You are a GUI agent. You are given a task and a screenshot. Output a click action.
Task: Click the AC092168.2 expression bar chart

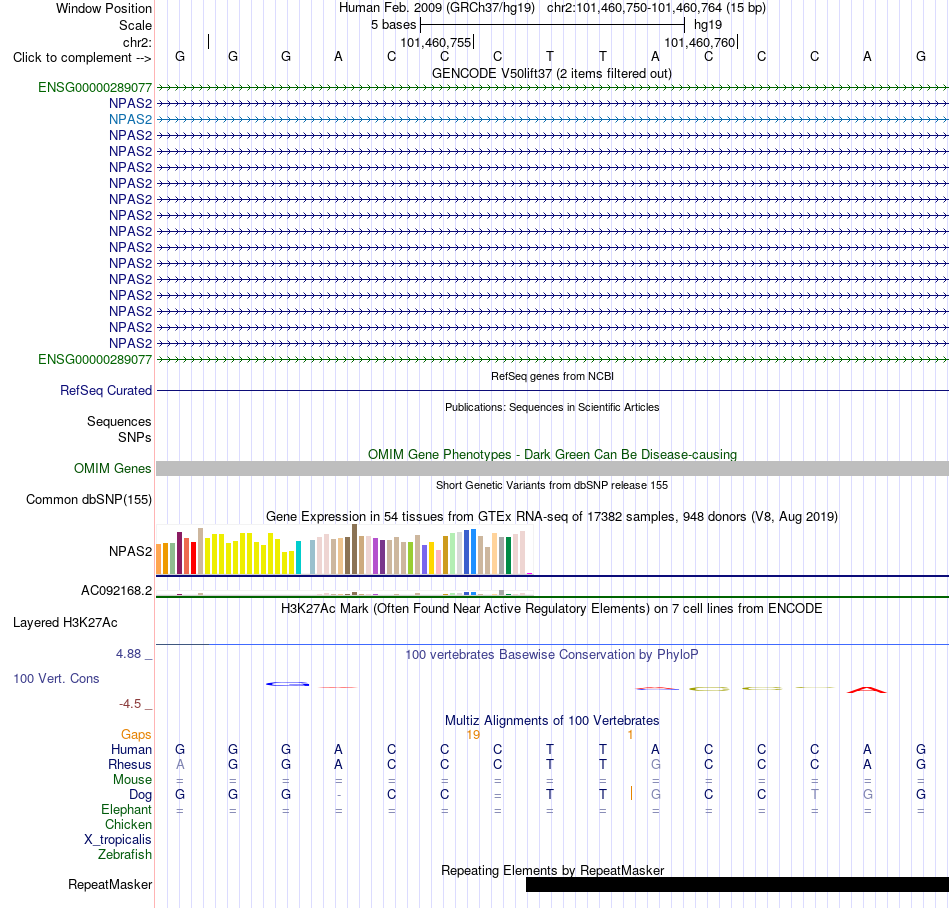(344, 592)
